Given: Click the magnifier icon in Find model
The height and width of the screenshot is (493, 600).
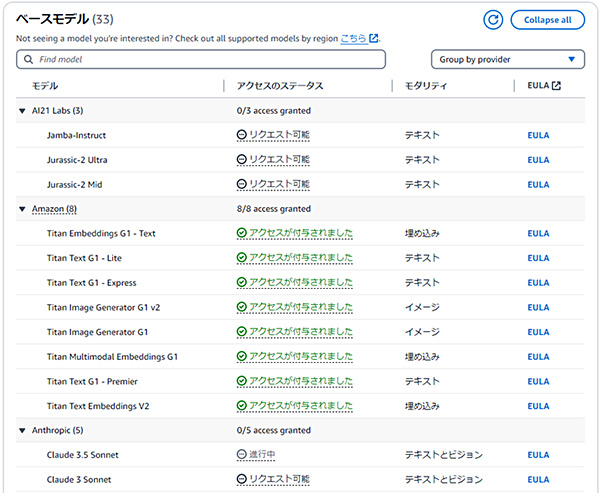Looking at the screenshot, I should (28, 59).
